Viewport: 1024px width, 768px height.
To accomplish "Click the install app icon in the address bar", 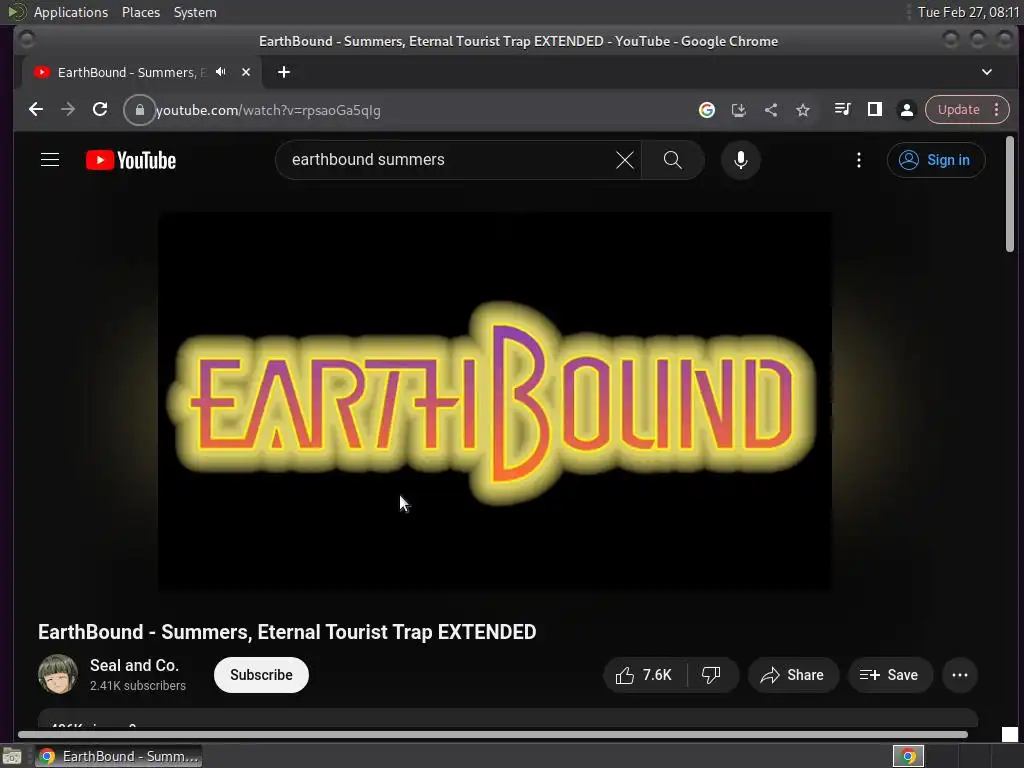I will [x=739, y=110].
